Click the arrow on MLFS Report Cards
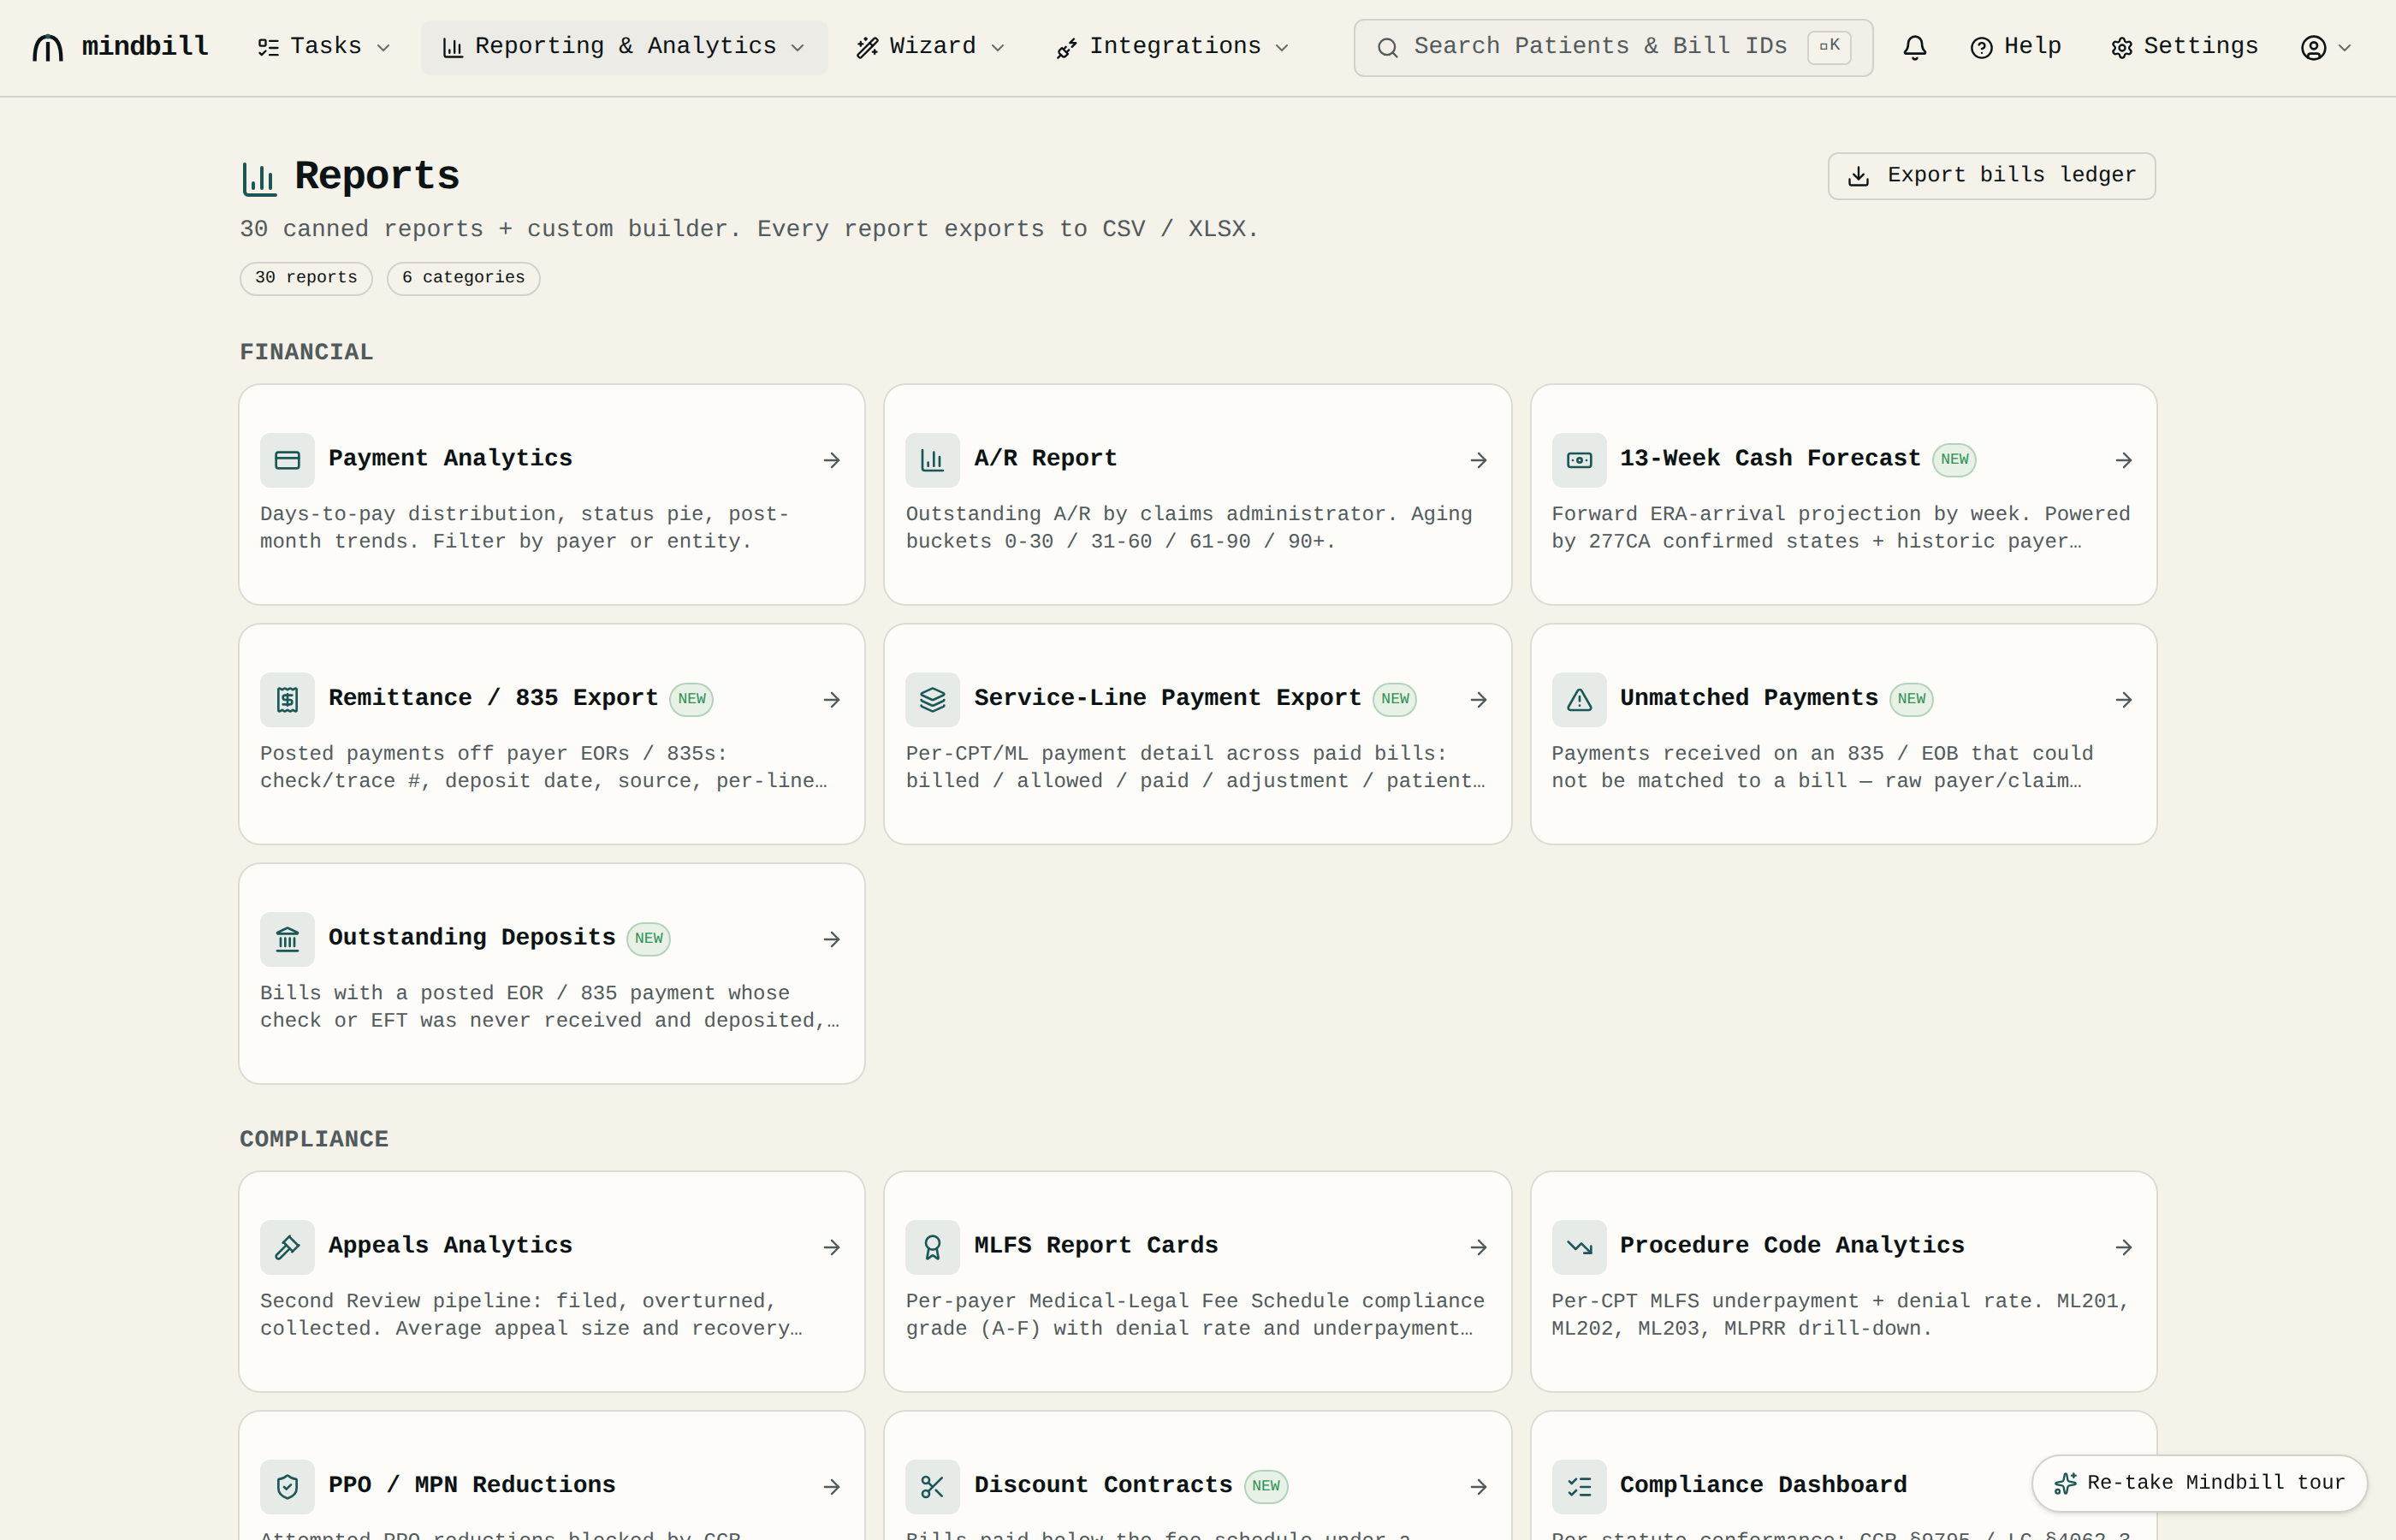 [x=1478, y=1247]
